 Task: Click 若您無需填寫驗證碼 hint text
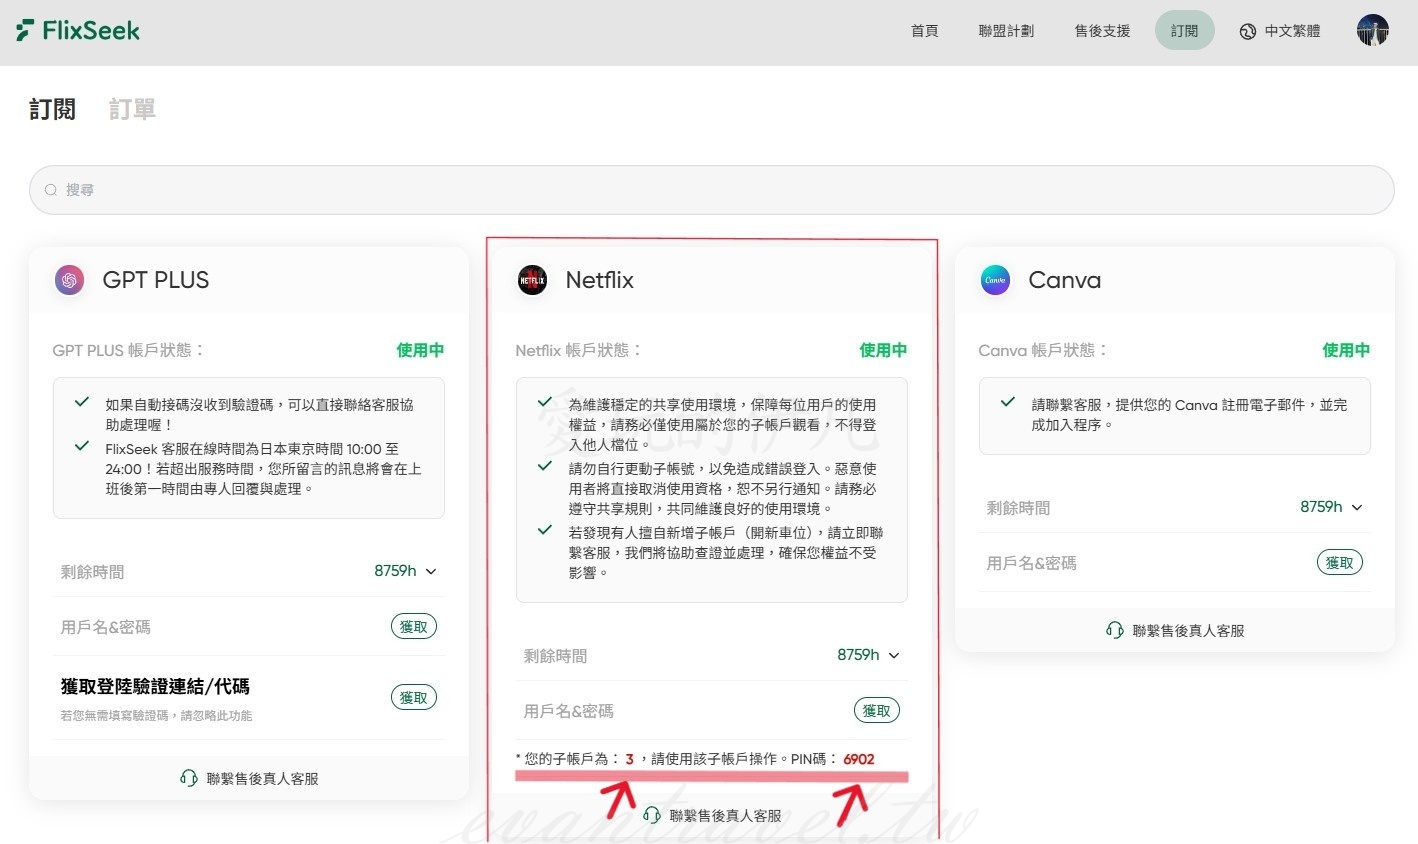(156, 716)
